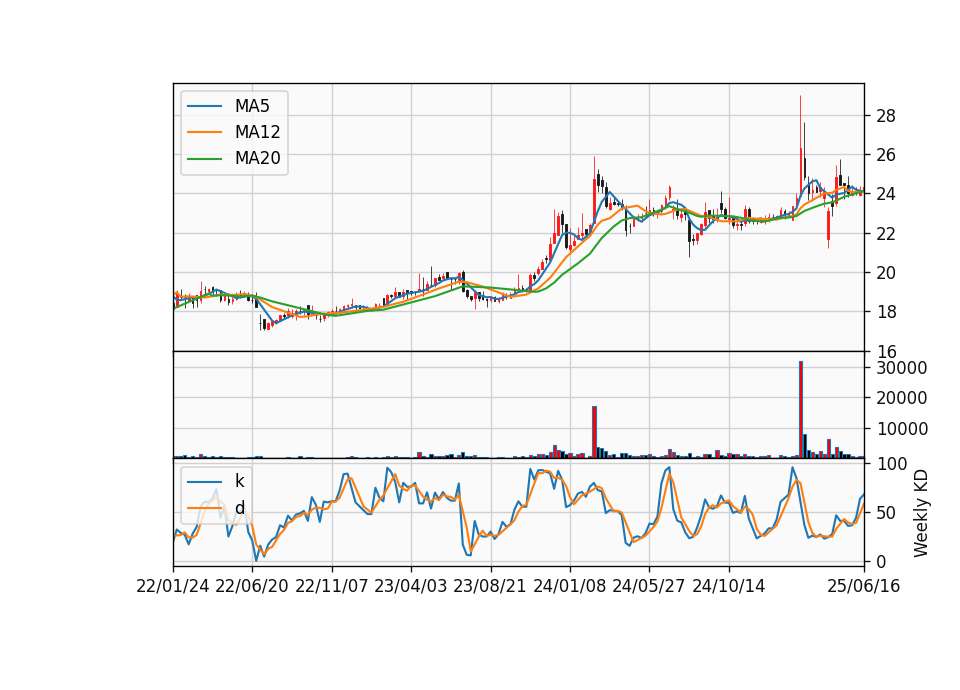
Task: Click the volume axis value 20000
Action: pos(902,398)
